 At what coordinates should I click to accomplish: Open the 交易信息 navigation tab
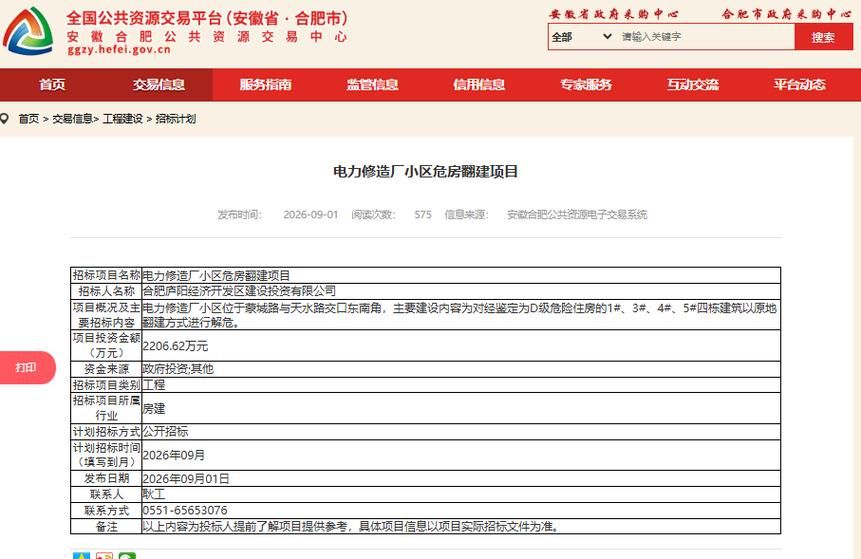coord(159,85)
